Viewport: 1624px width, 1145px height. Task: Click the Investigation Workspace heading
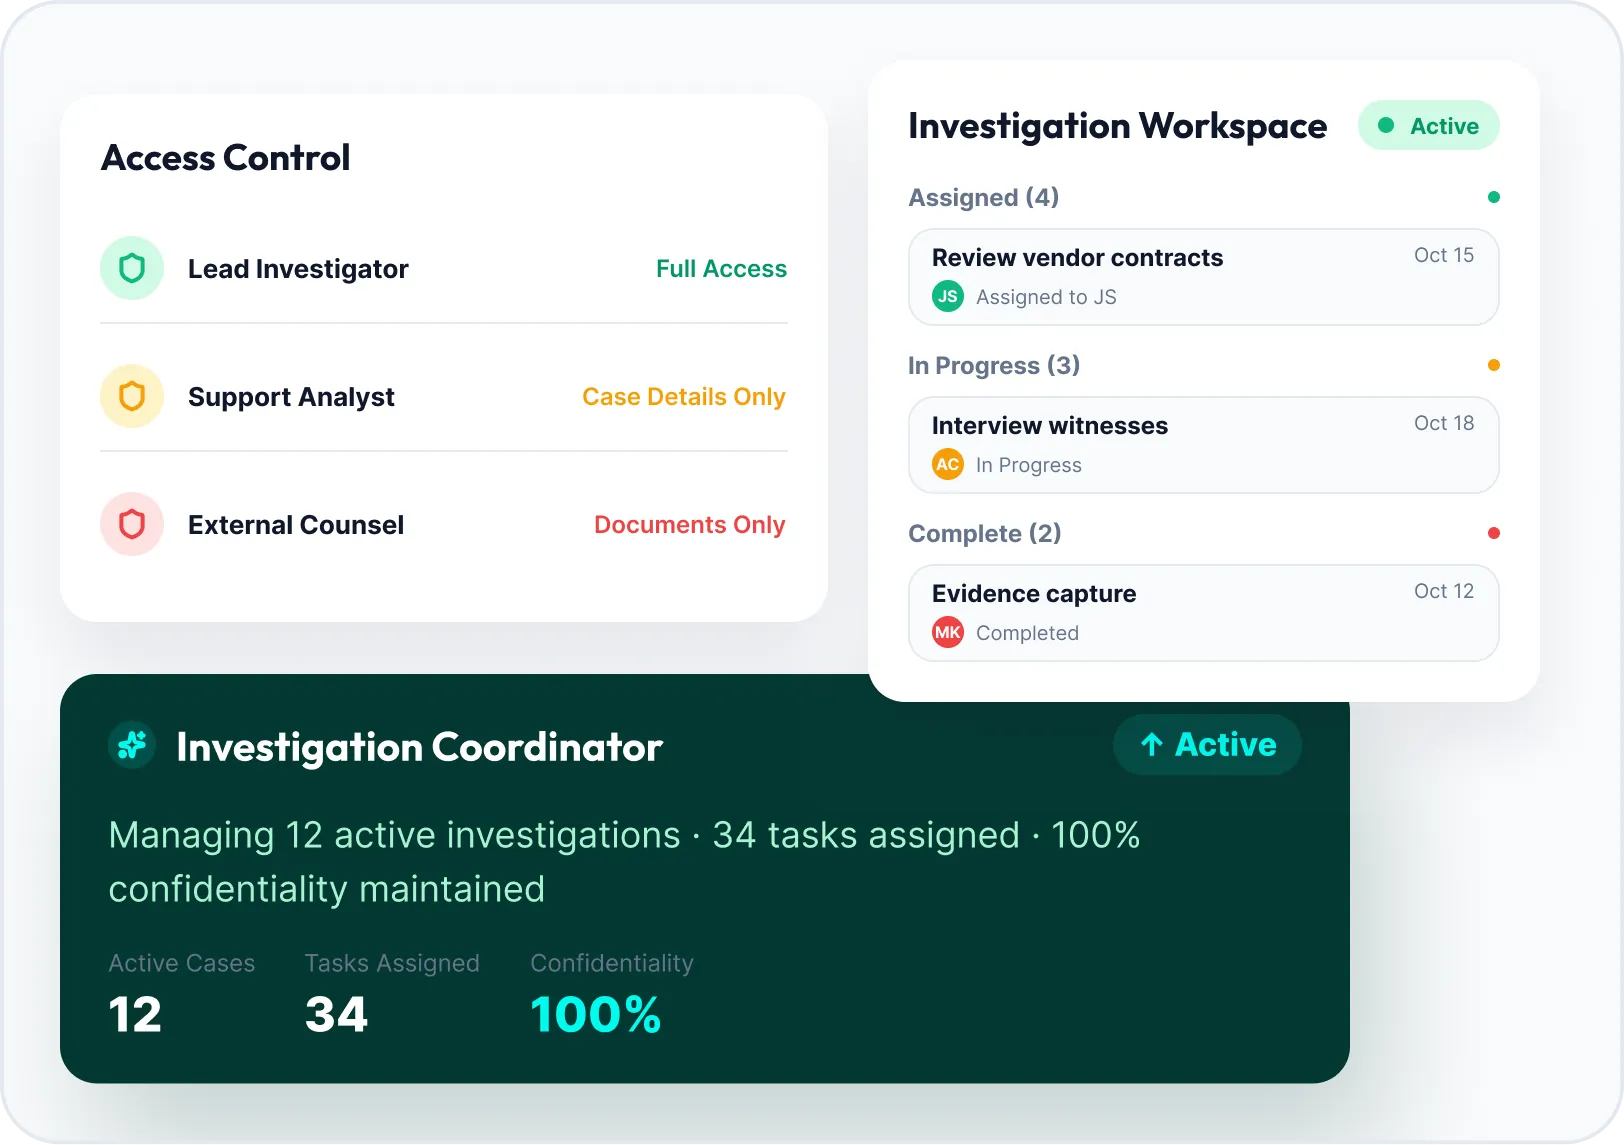coord(1118,127)
